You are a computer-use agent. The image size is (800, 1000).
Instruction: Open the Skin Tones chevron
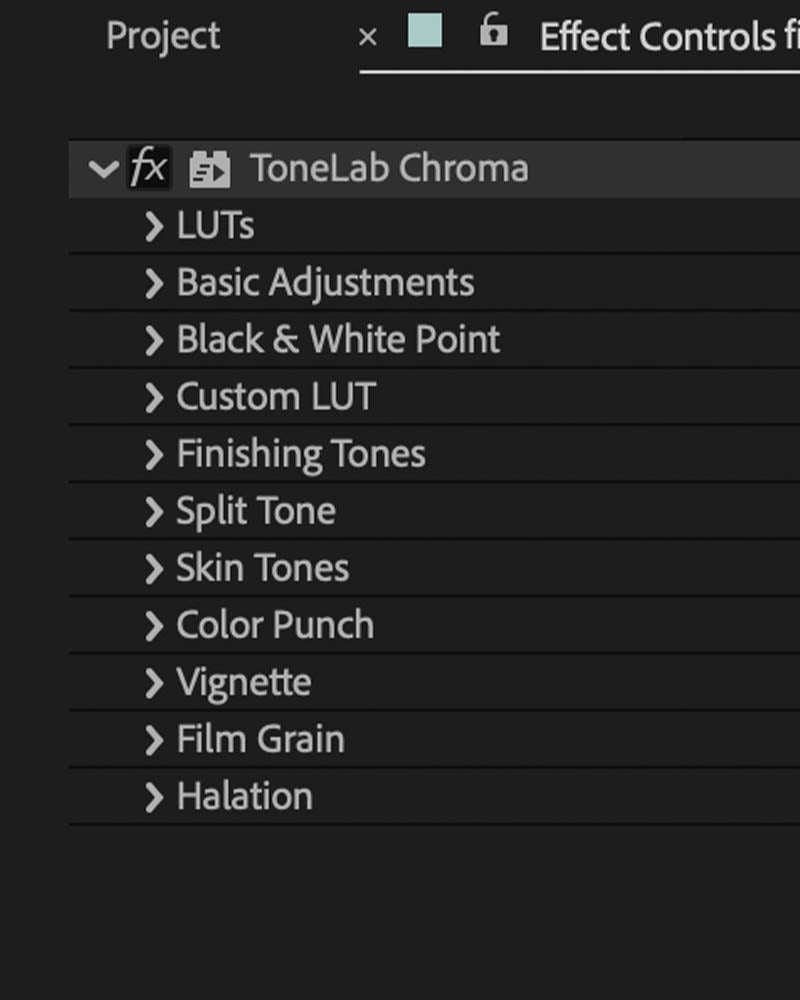click(154, 568)
